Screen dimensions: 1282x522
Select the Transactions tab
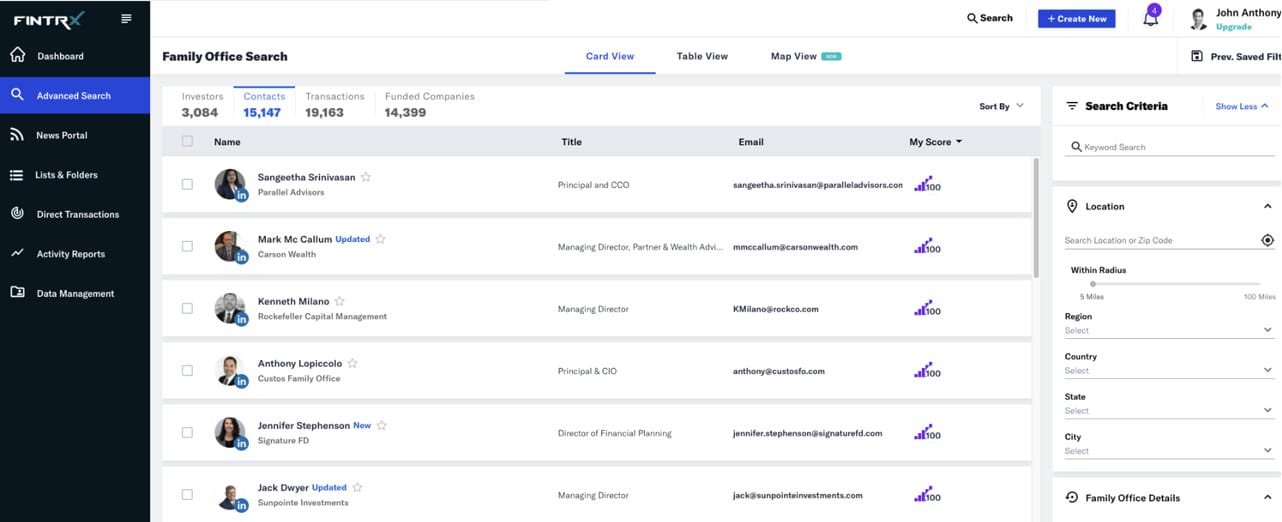(335, 104)
